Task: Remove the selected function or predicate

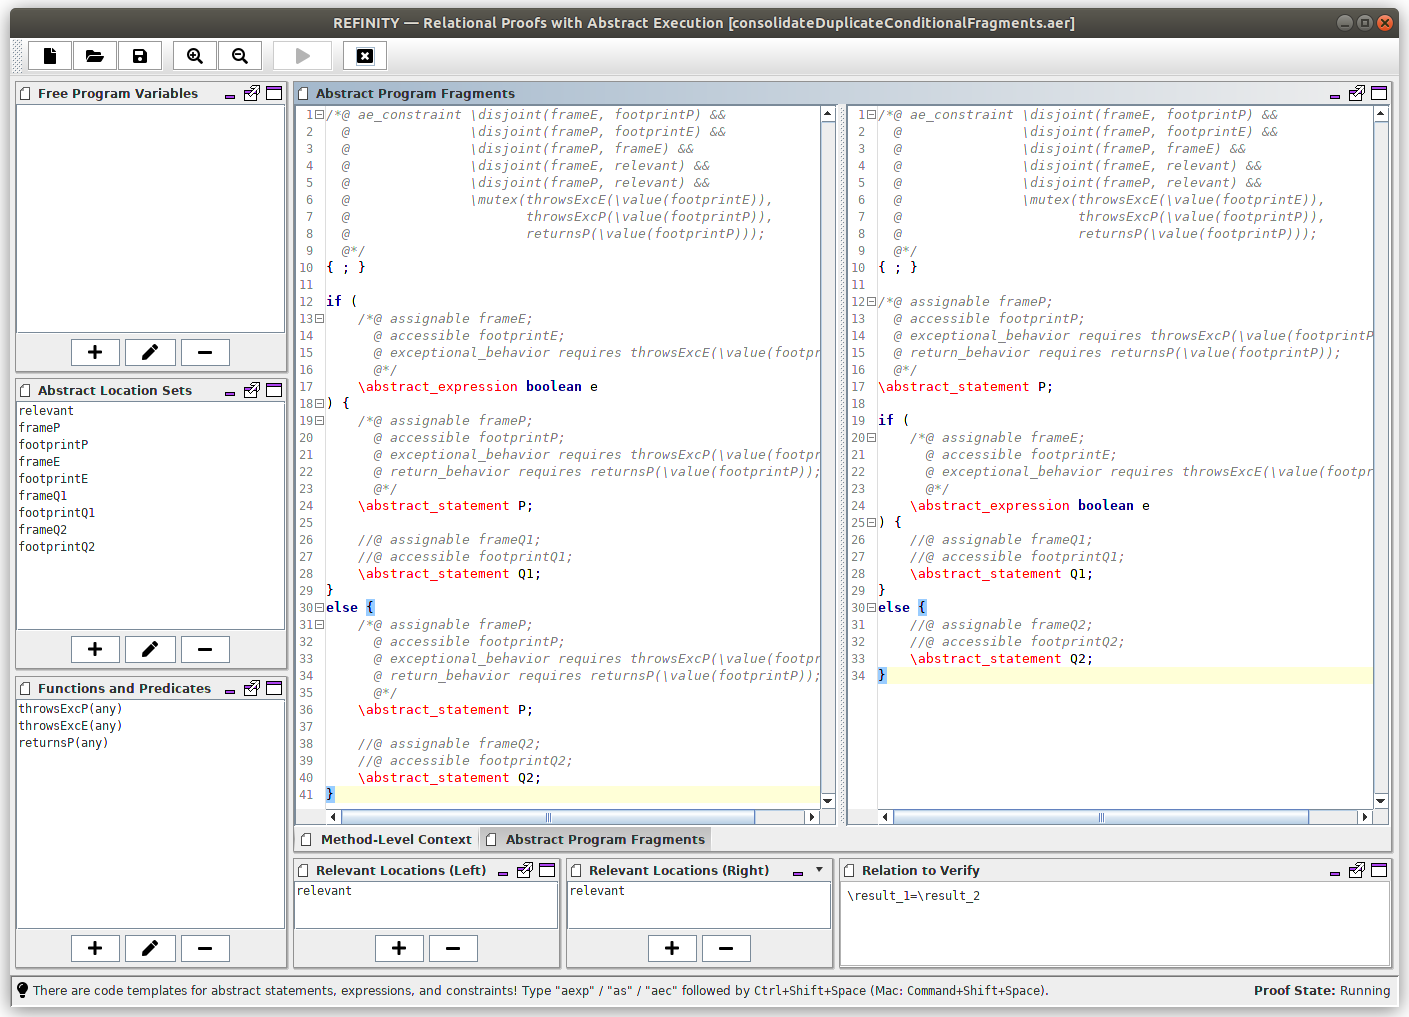Action: point(205,948)
